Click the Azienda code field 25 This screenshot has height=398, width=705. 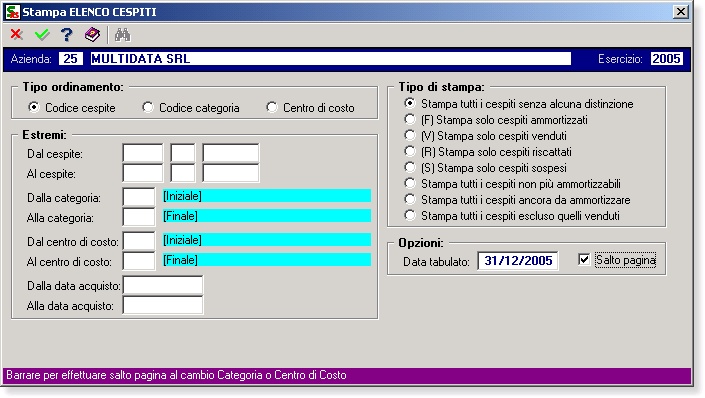tap(71, 58)
